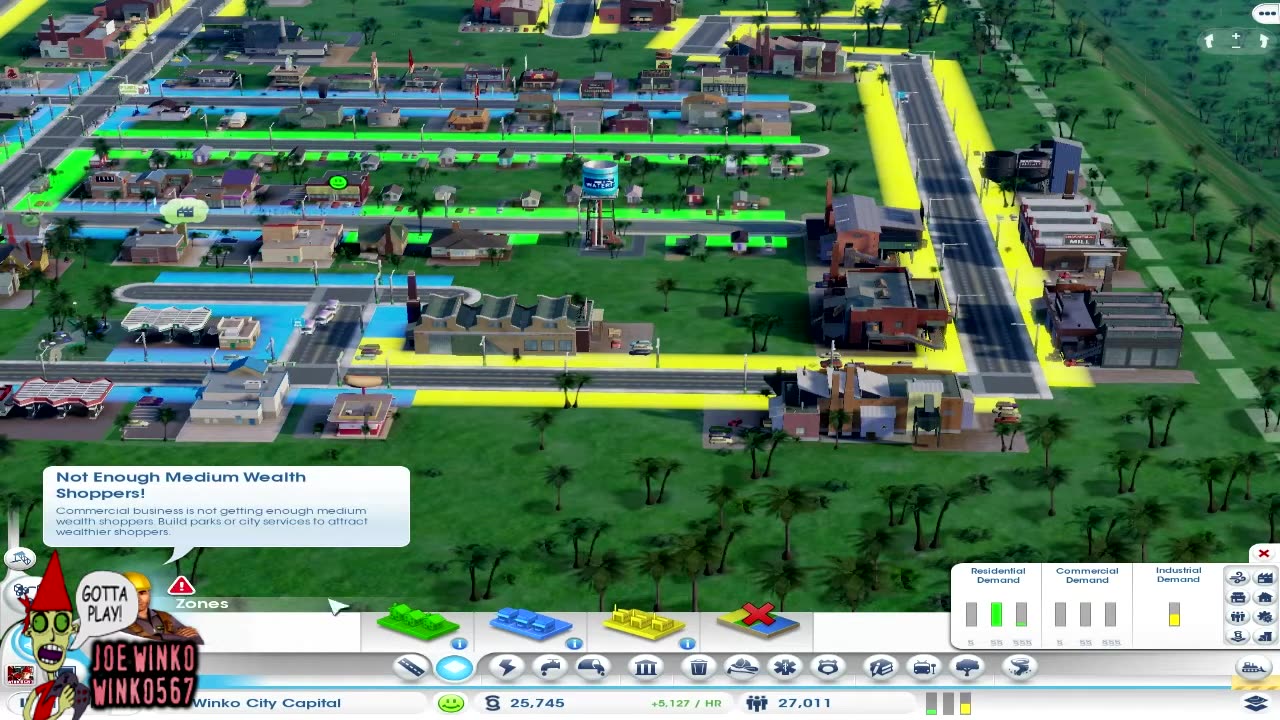
Task: Click the happiness smiley face indicator
Action: click(x=451, y=703)
